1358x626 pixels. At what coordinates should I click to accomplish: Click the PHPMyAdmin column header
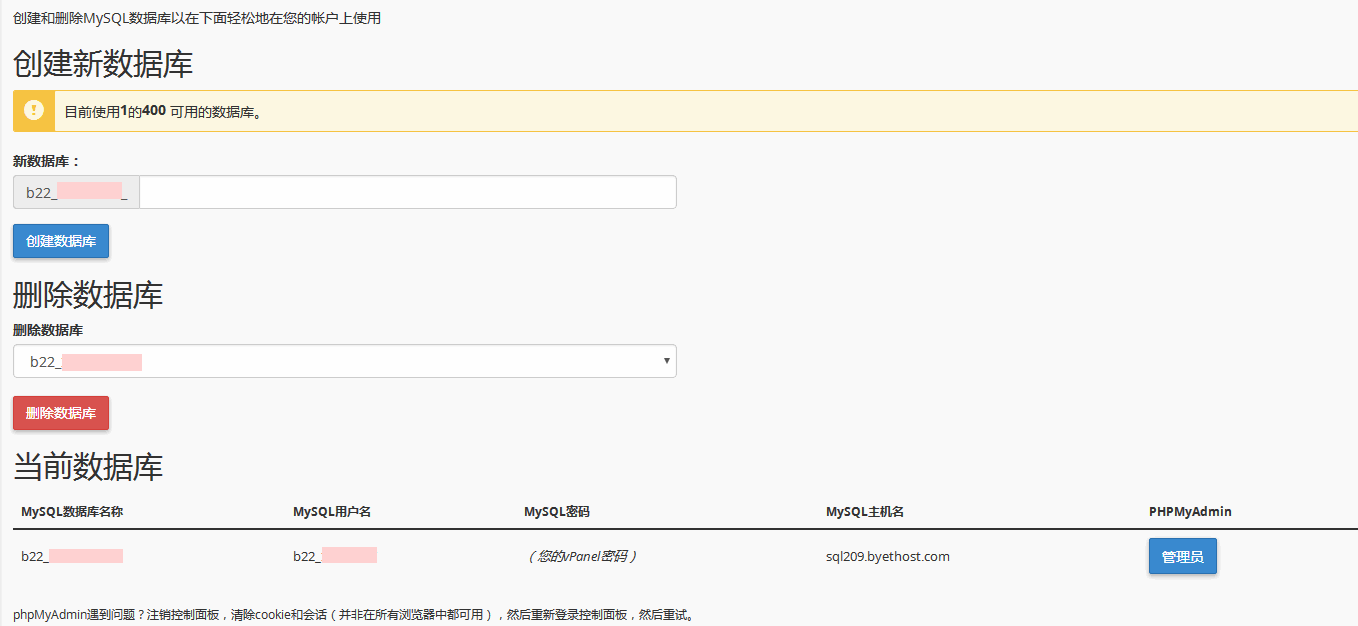[1190, 511]
